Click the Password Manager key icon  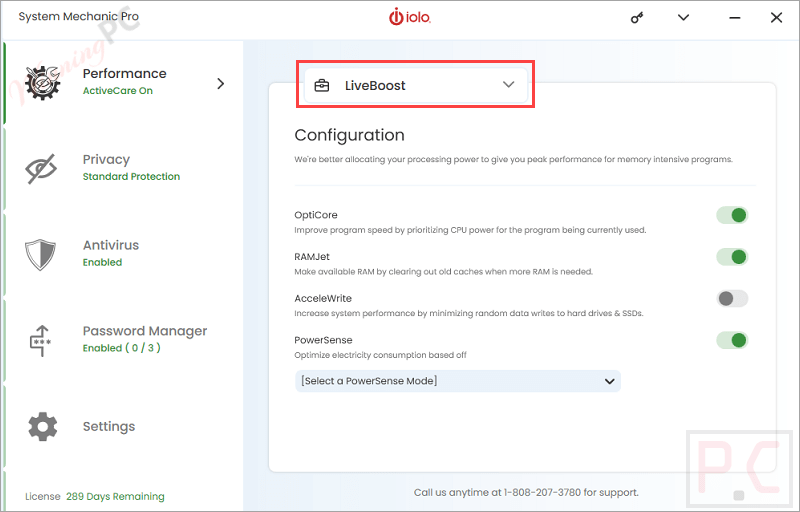click(x=40, y=340)
